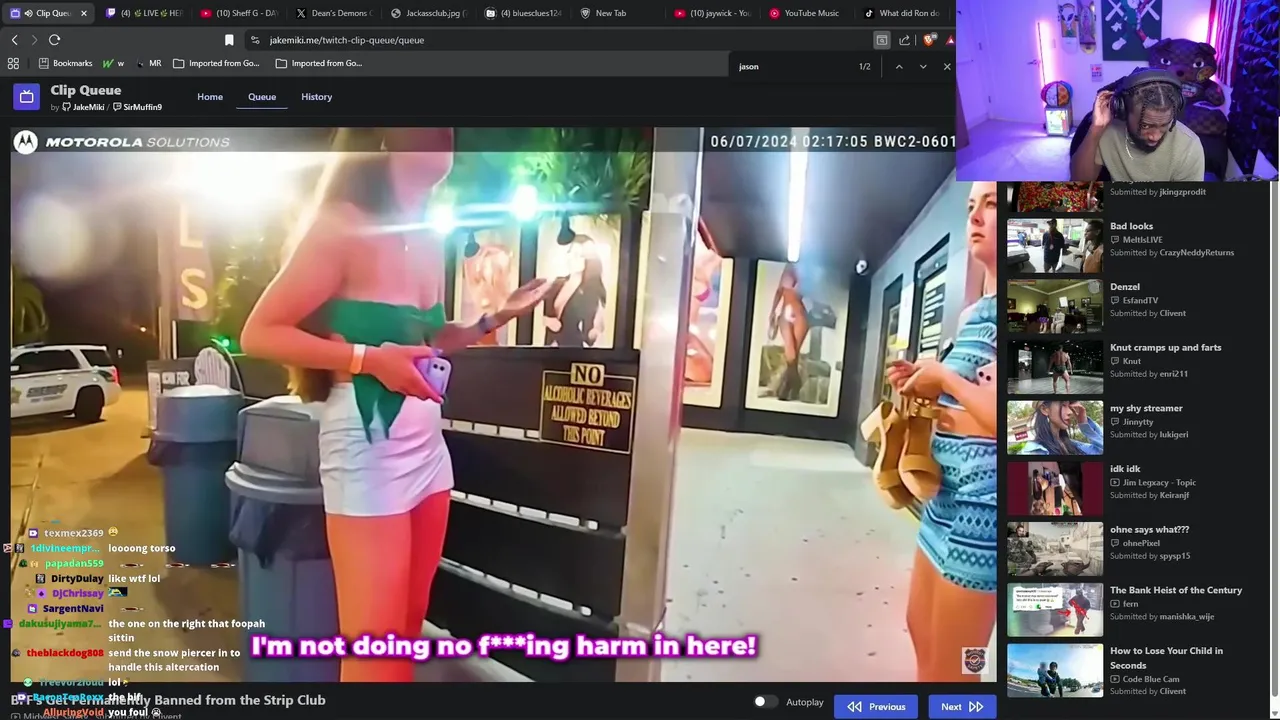The image size is (1280, 720).
Task: Click the 'Denzel' clip title
Action: coord(1125,287)
